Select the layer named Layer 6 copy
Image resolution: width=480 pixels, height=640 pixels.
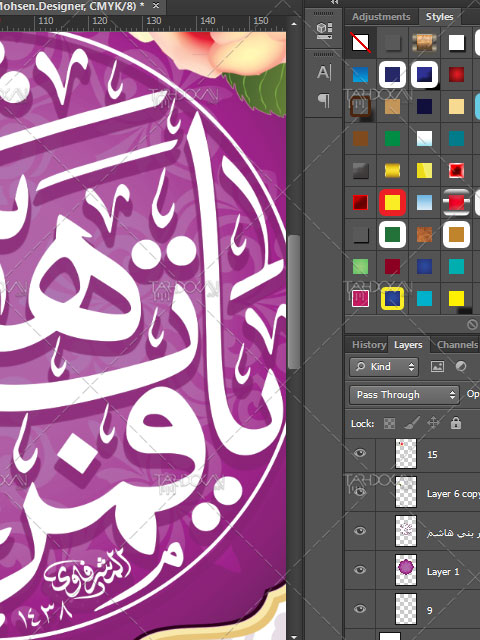(453, 494)
